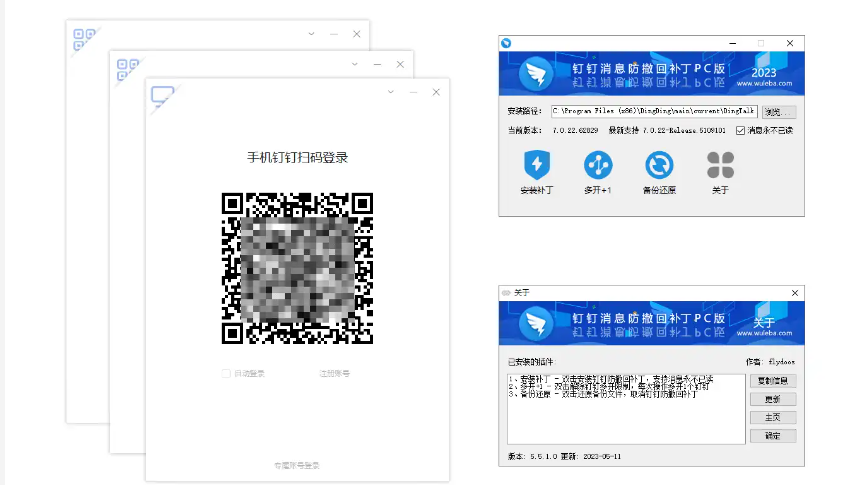Toggle the 消息永不已读 checkbox
Screen dimensions: 848x485
coord(740,130)
